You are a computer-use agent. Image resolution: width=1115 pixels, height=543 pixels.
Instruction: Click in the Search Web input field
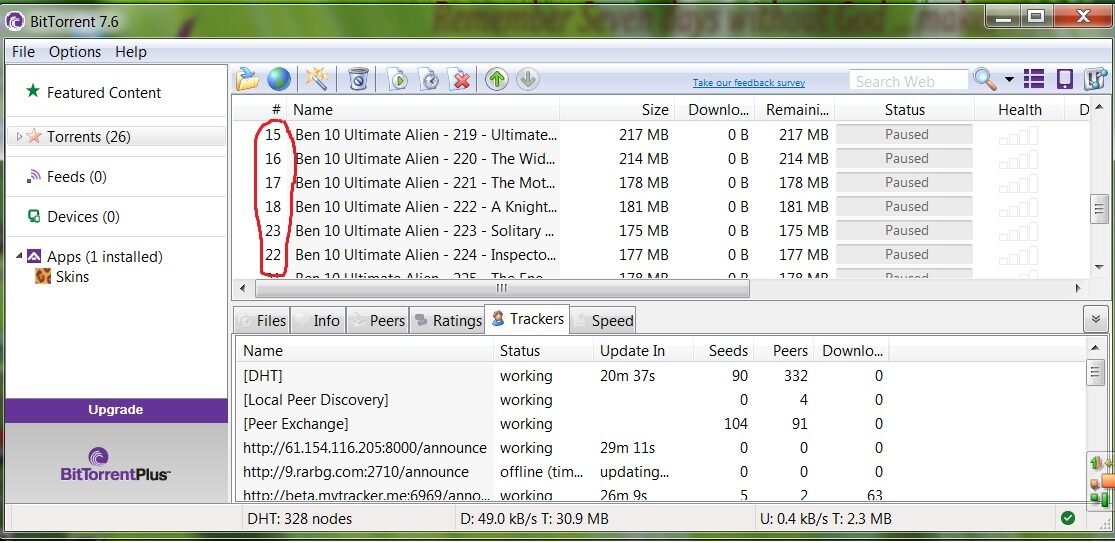[909, 81]
